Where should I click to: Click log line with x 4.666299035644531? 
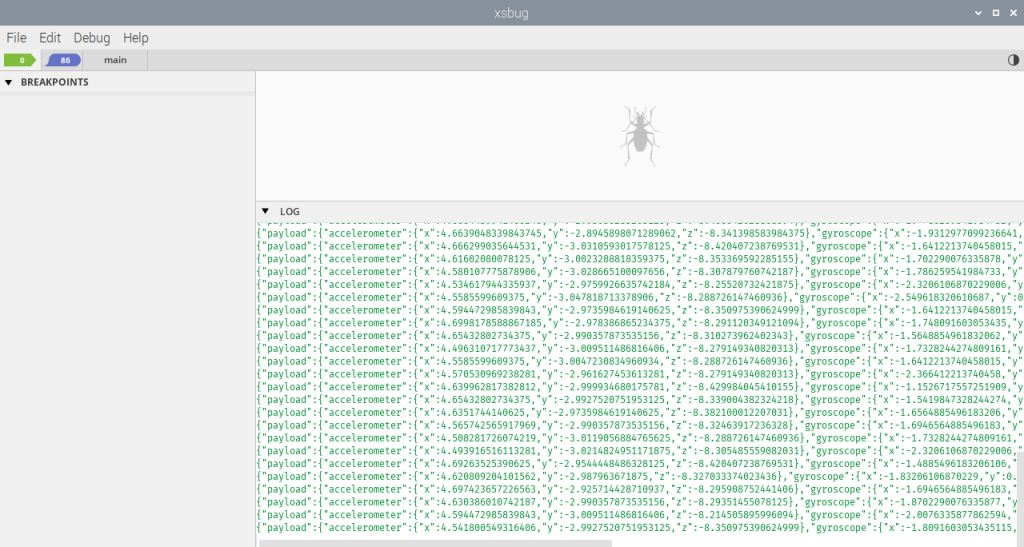click(640, 246)
